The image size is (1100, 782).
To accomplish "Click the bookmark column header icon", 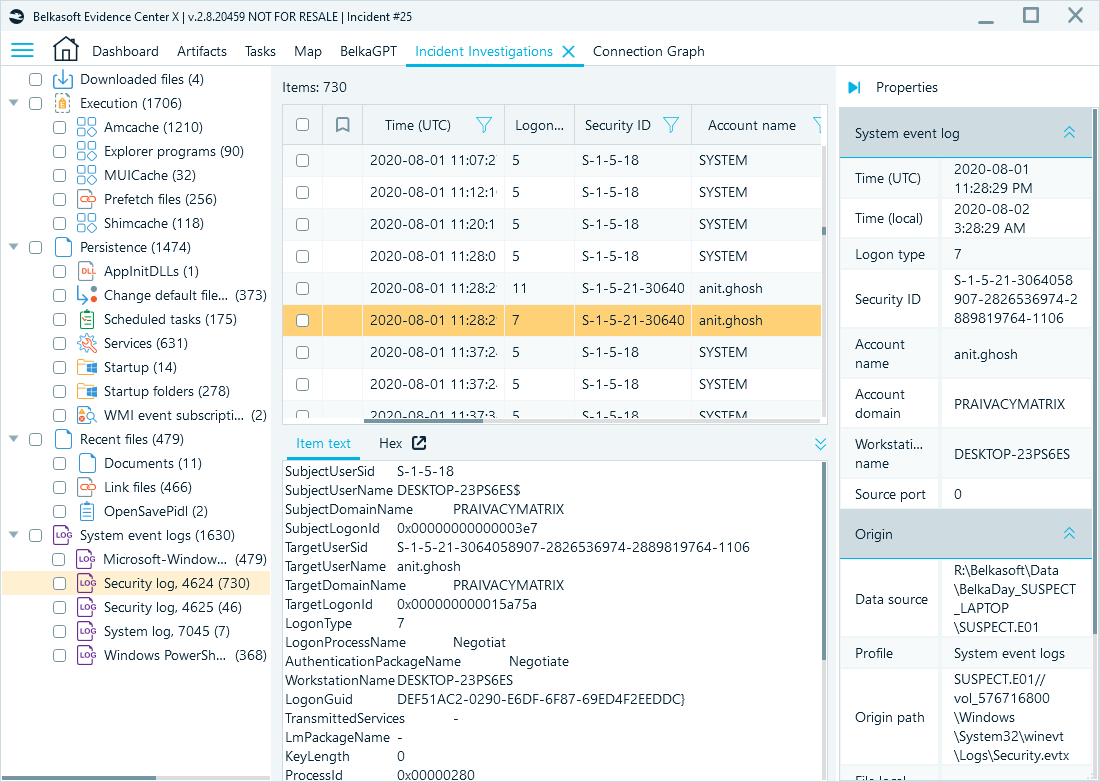I will pos(342,125).
